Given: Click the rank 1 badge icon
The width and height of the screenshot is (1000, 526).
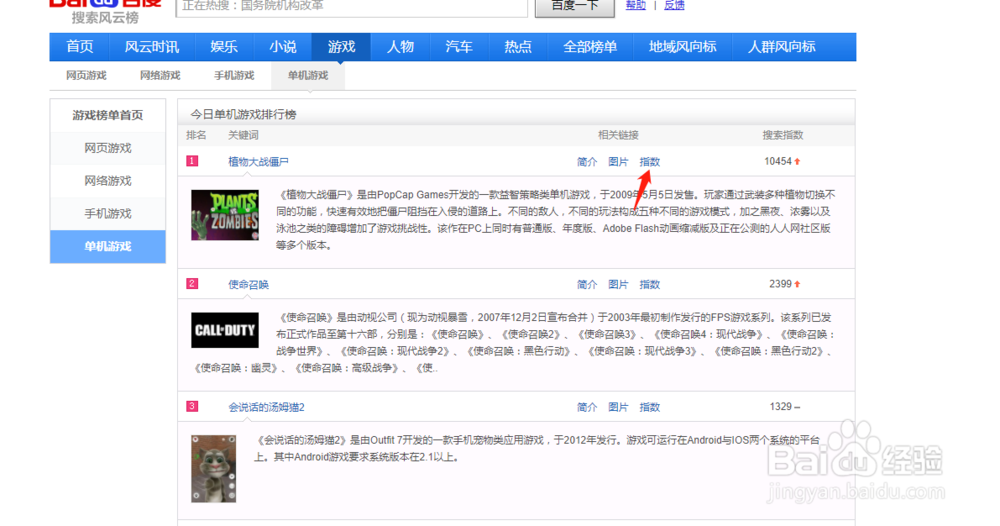Looking at the screenshot, I should pyautogui.click(x=192, y=161).
